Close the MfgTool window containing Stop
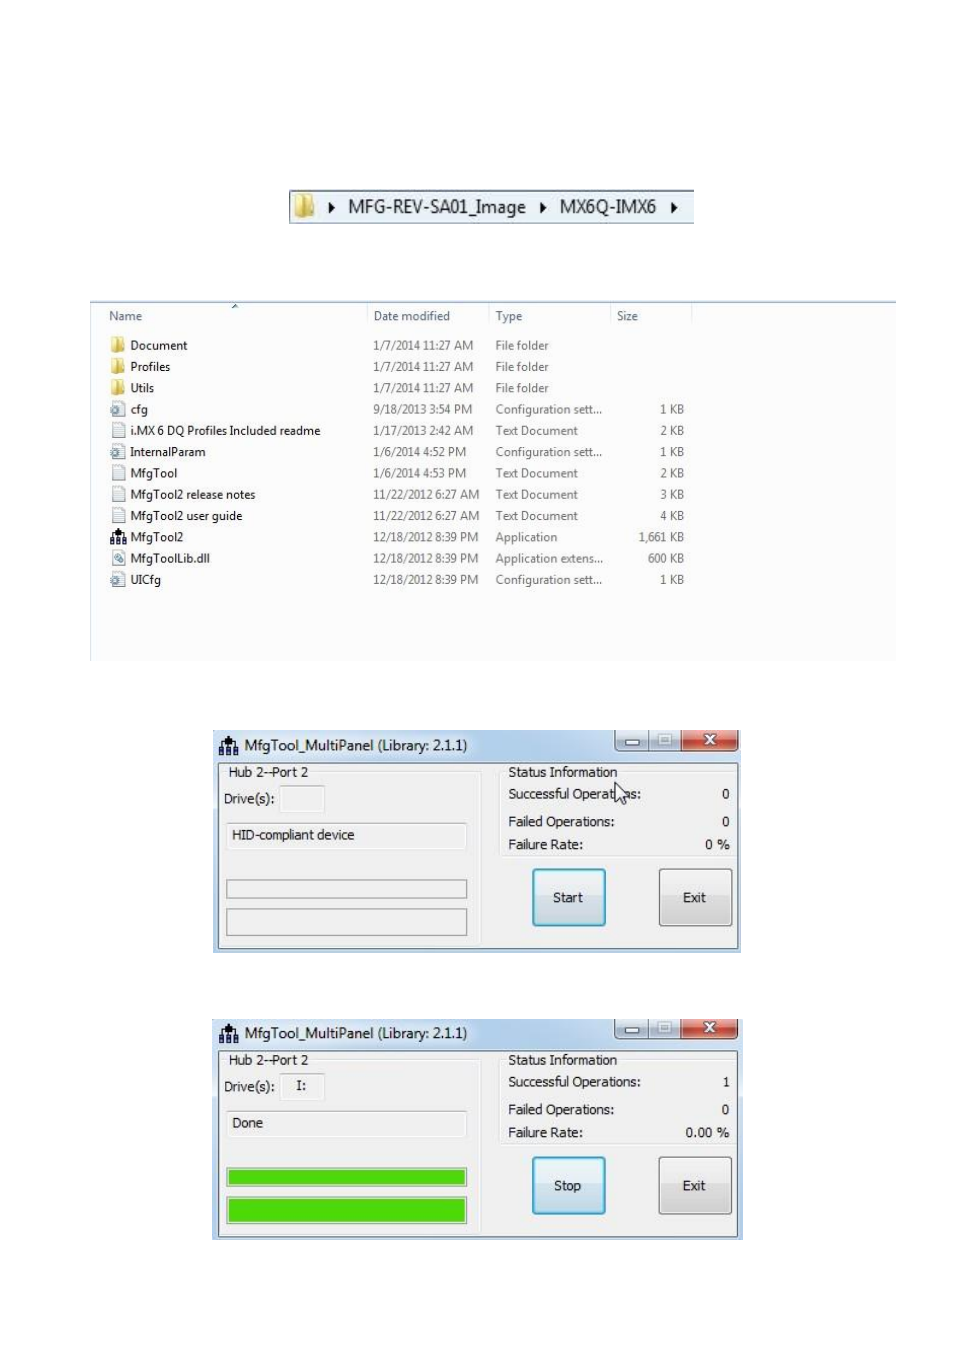The width and height of the screenshot is (955, 1350). coord(709,1028)
